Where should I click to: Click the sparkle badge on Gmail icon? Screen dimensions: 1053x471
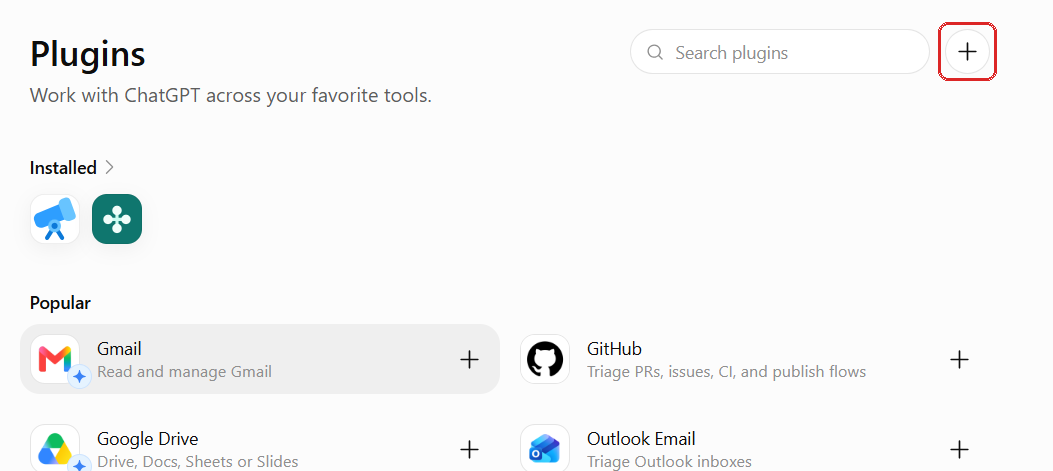(80, 377)
